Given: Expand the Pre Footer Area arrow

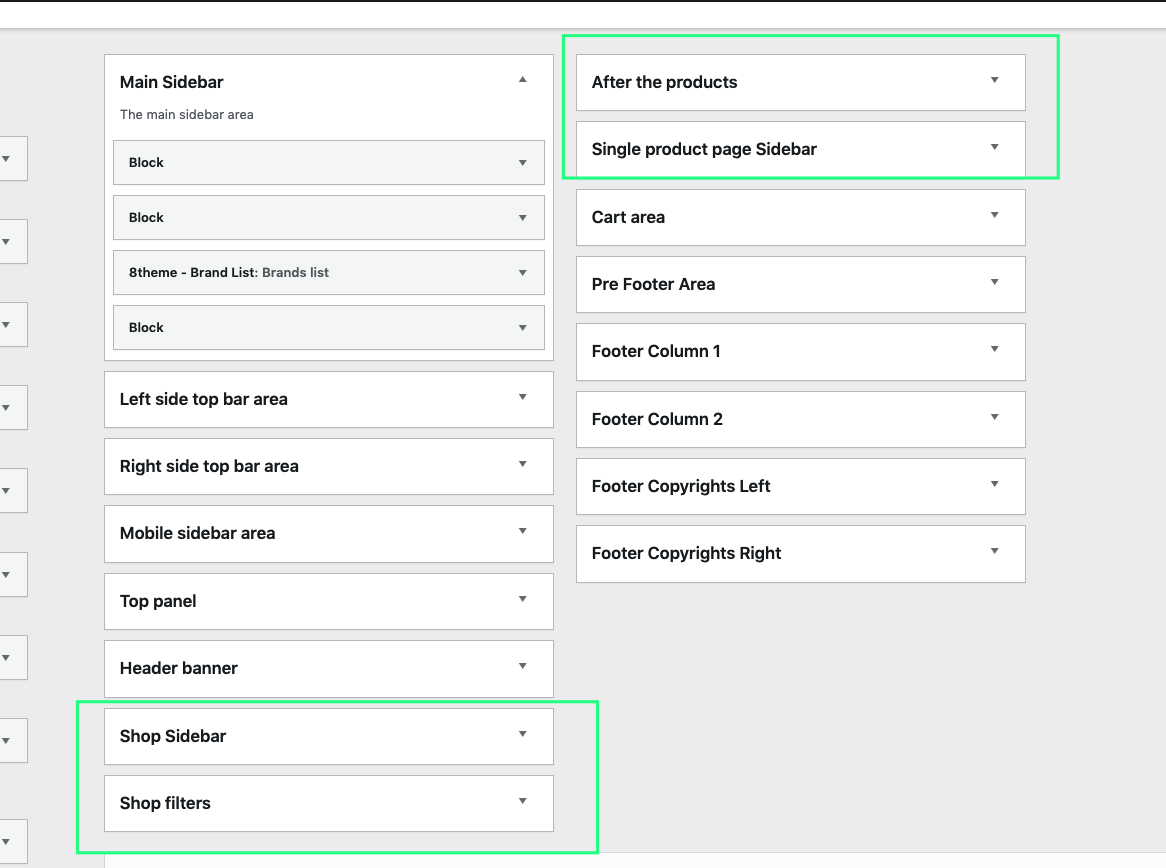Looking at the screenshot, I should (x=994, y=282).
